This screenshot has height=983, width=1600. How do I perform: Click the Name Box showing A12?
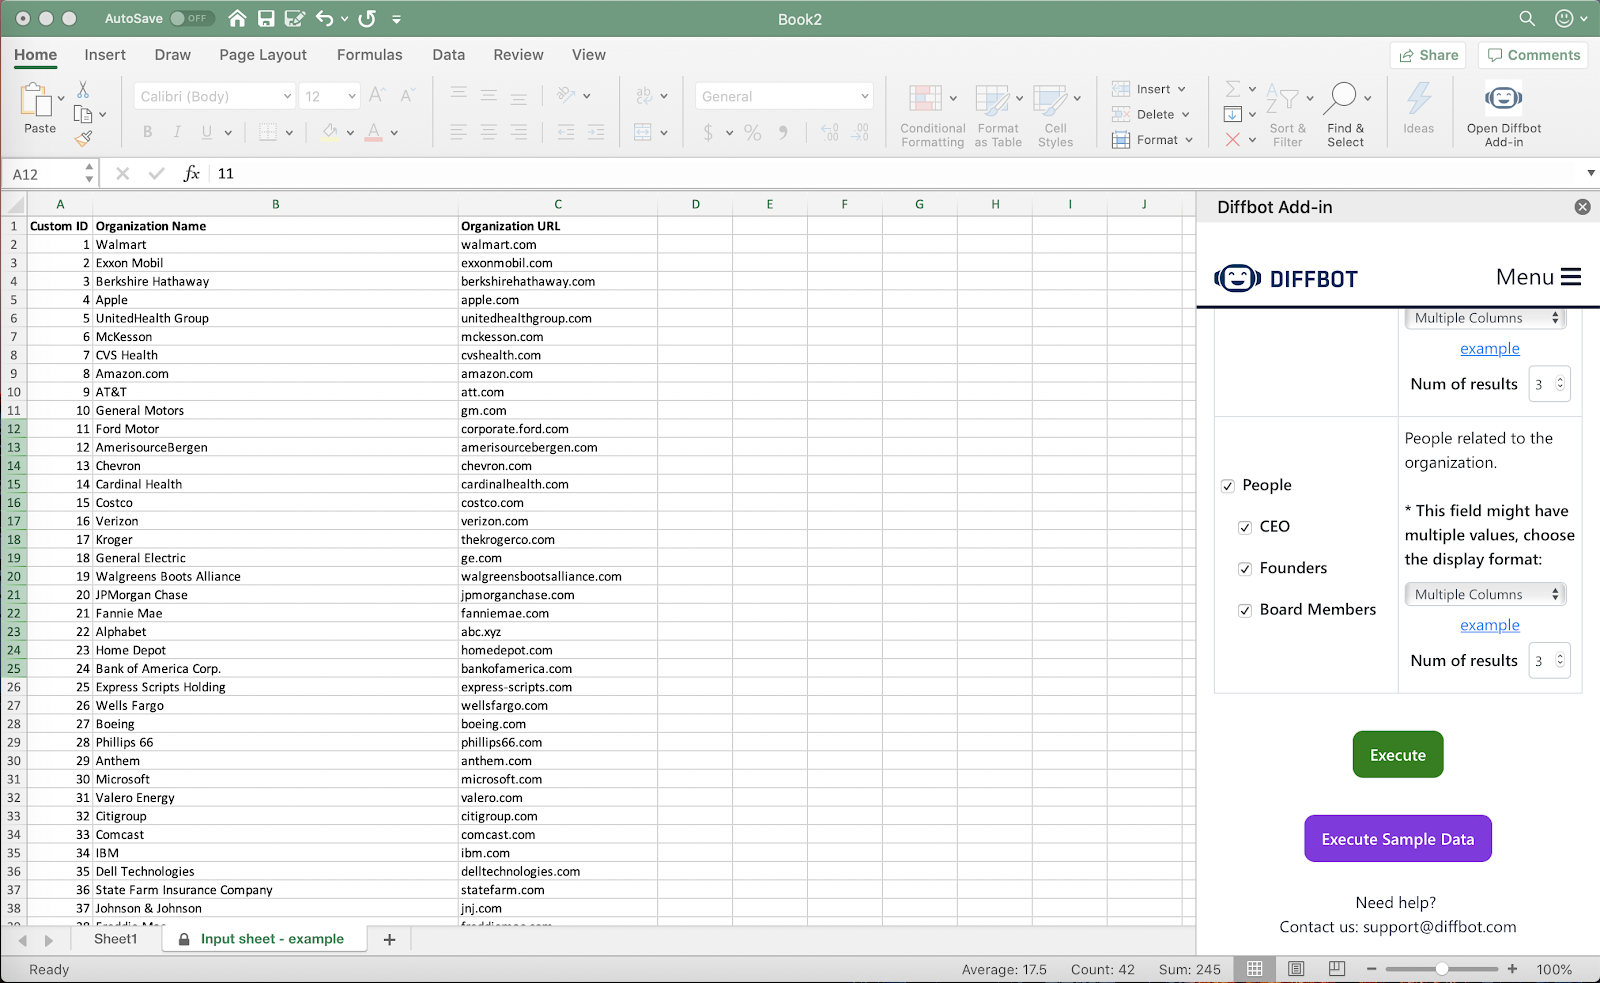click(x=48, y=173)
